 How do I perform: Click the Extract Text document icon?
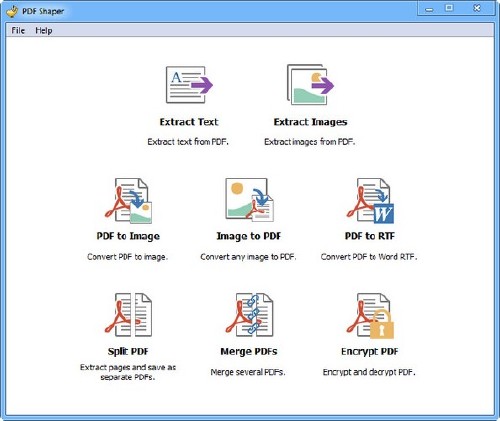(x=189, y=85)
